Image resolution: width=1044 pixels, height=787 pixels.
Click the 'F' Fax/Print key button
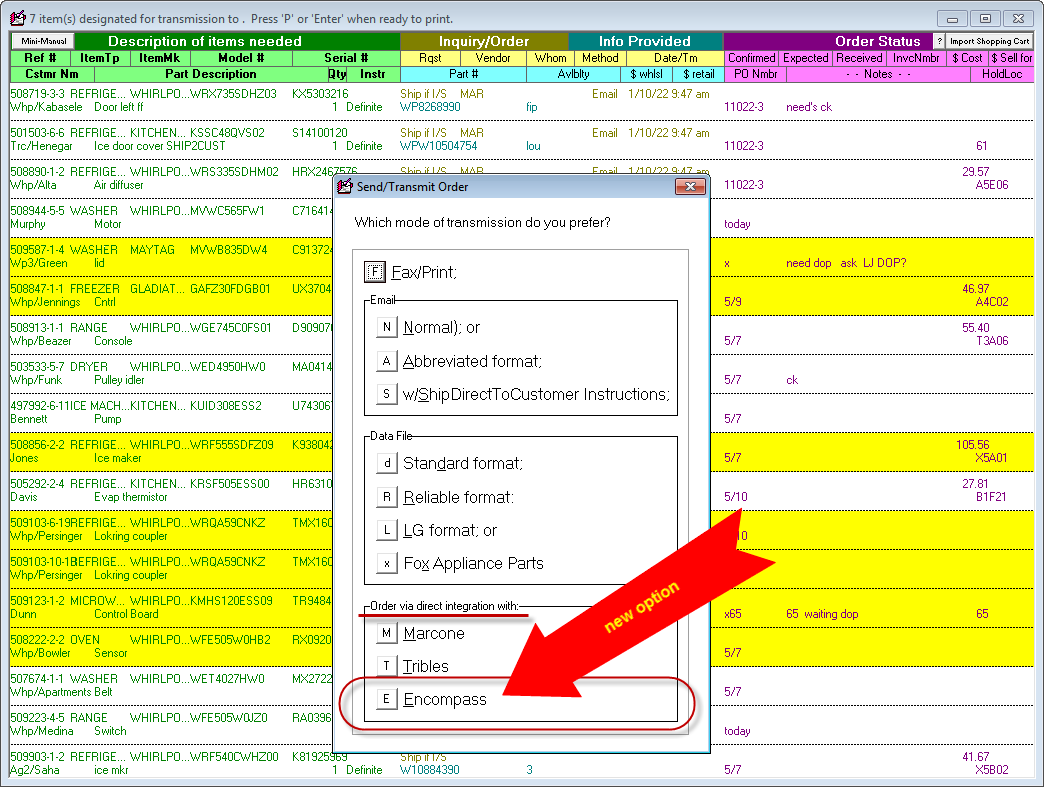(375, 271)
